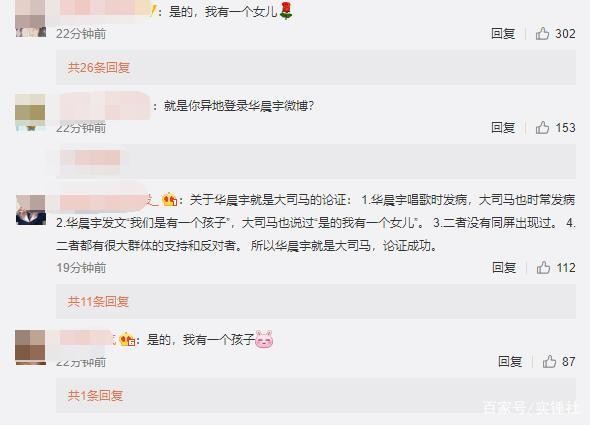
Task: Reply to the 大司马论证 comment
Action: click(504, 268)
